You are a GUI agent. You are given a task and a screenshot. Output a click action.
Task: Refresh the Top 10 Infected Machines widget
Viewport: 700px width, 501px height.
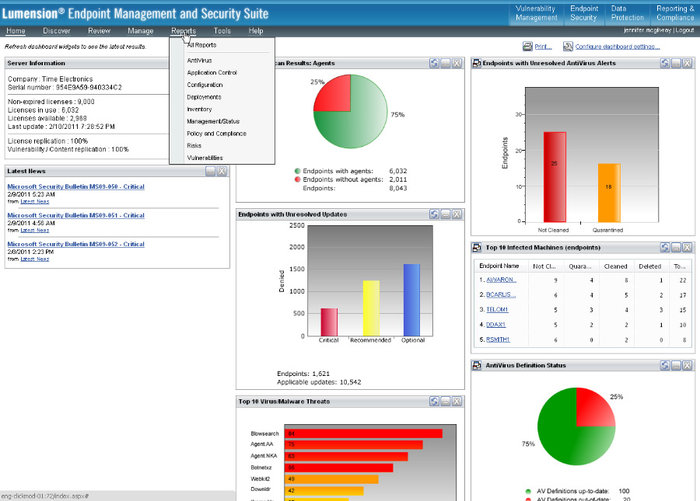tap(665, 247)
